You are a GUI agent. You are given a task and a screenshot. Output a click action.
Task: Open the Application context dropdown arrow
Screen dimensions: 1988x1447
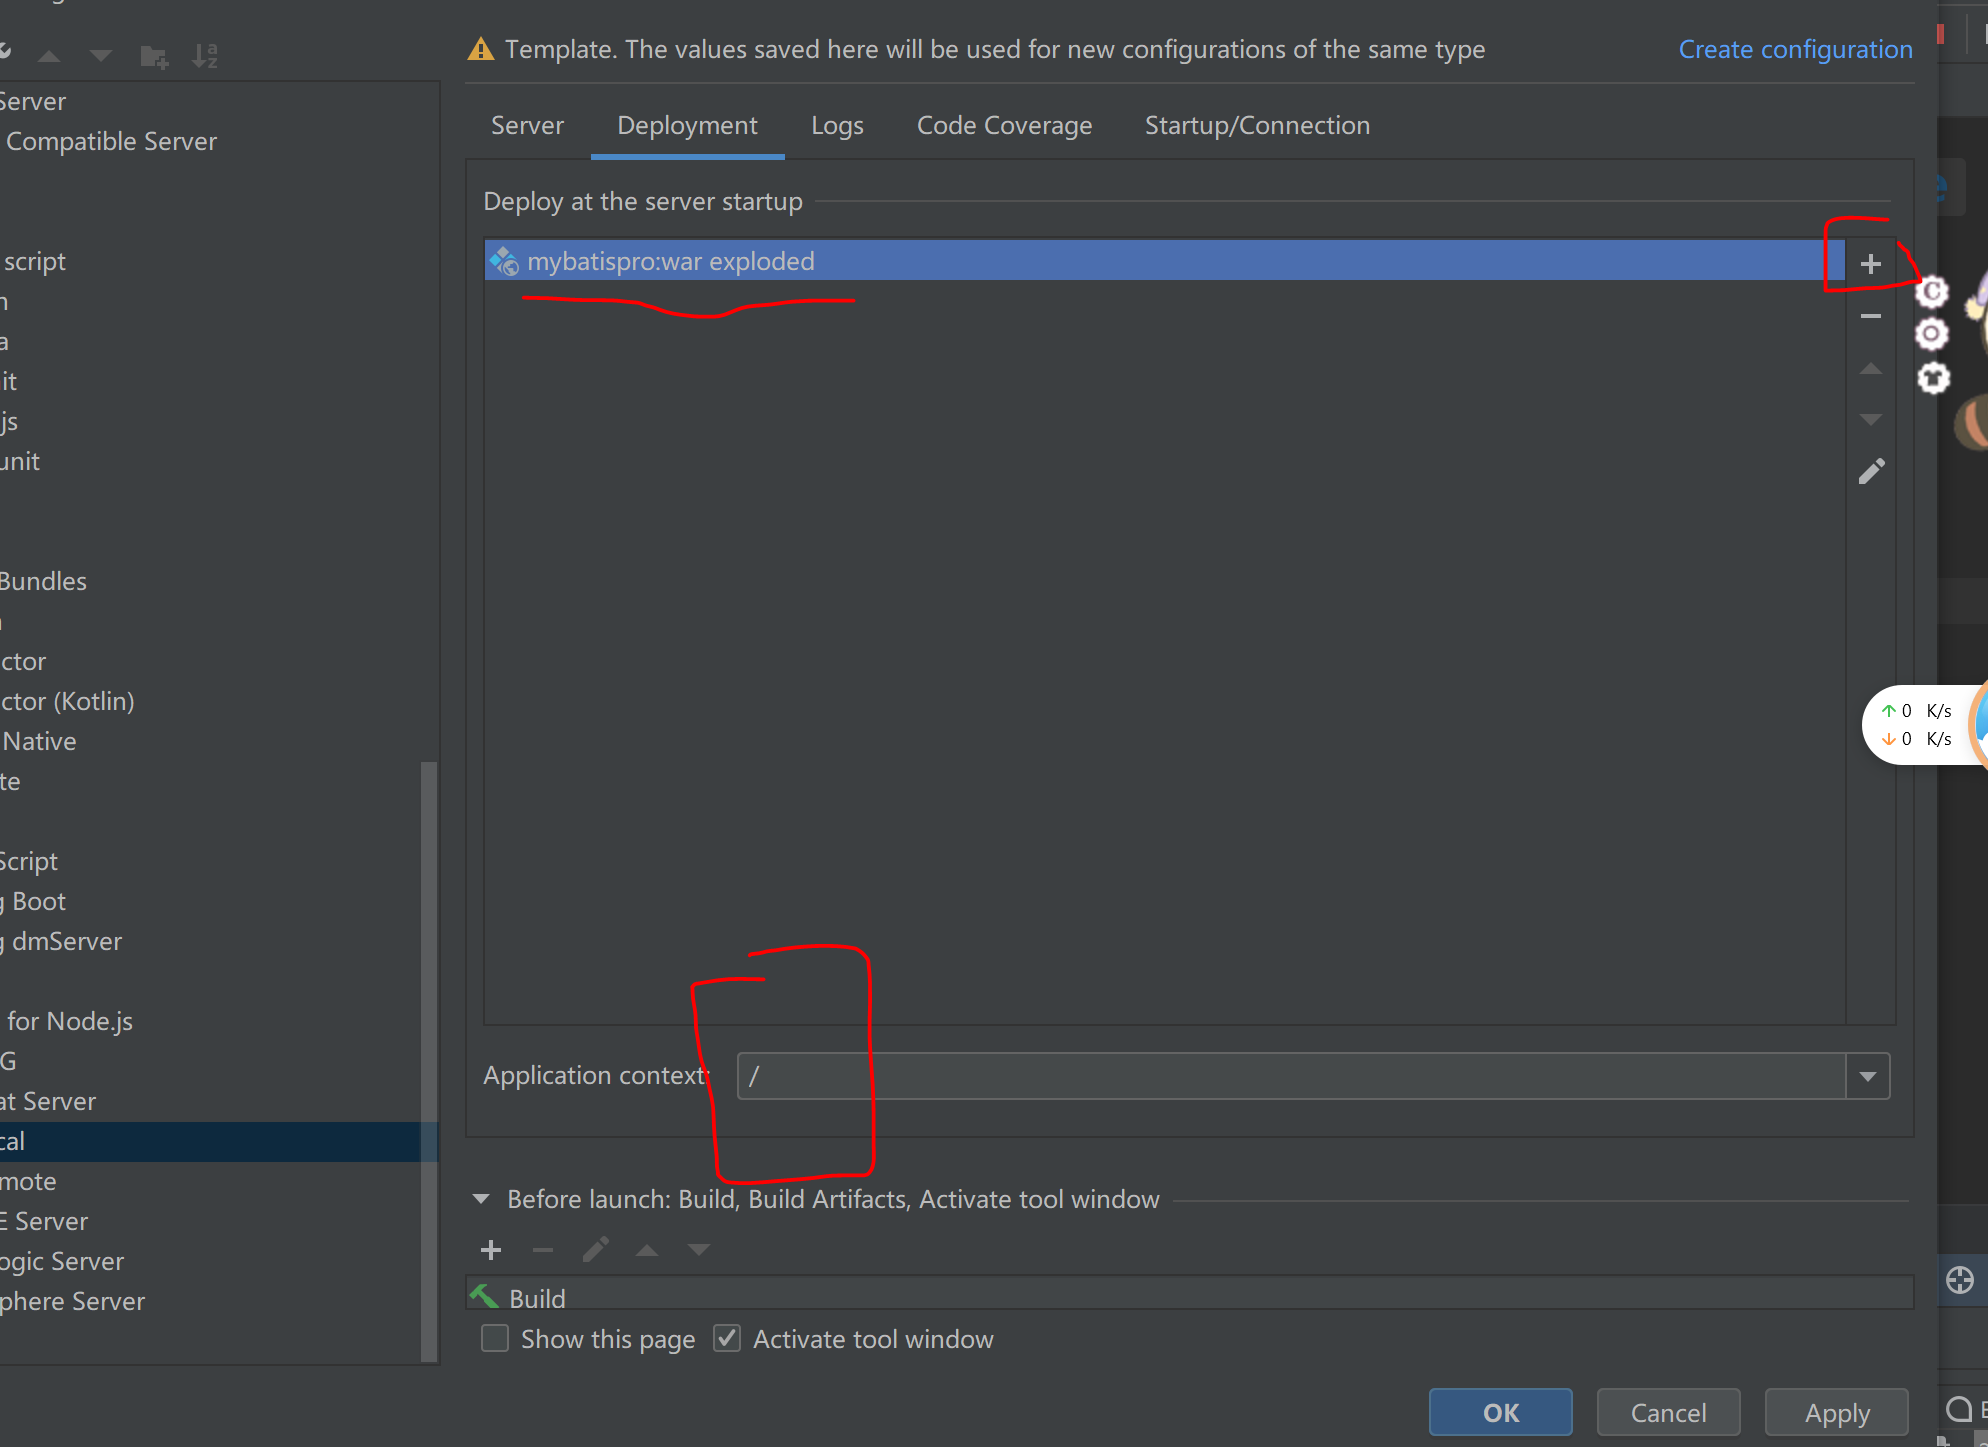(x=1867, y=1076)
